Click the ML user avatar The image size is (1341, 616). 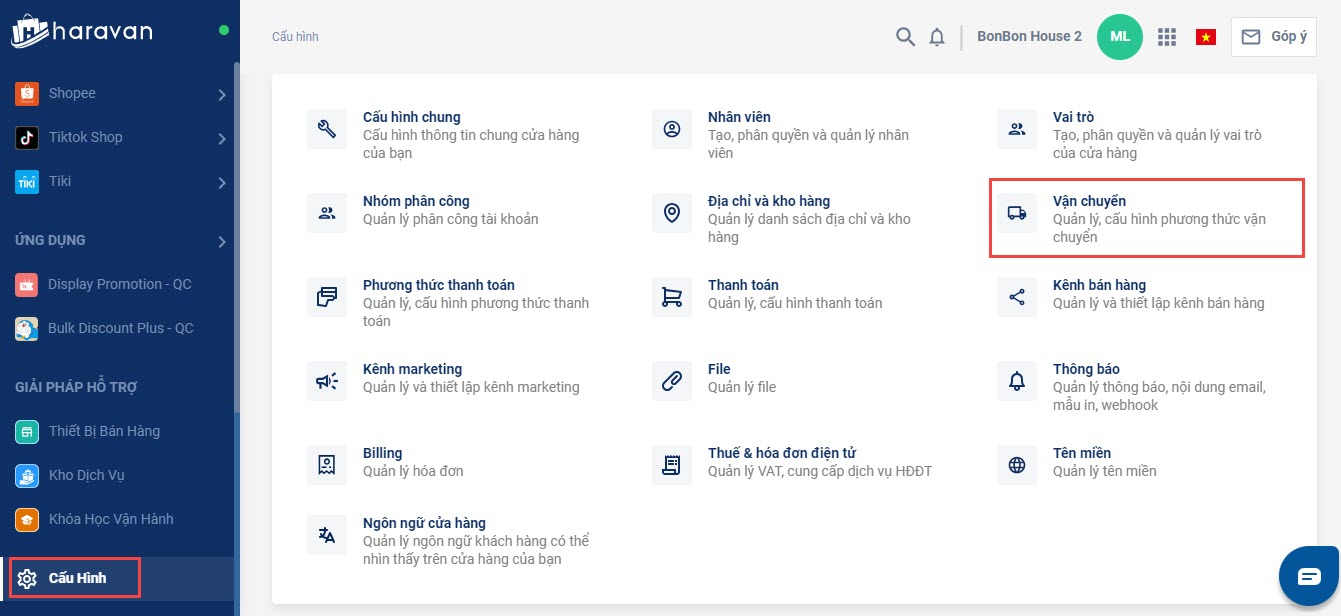(x=1119, y=37)
